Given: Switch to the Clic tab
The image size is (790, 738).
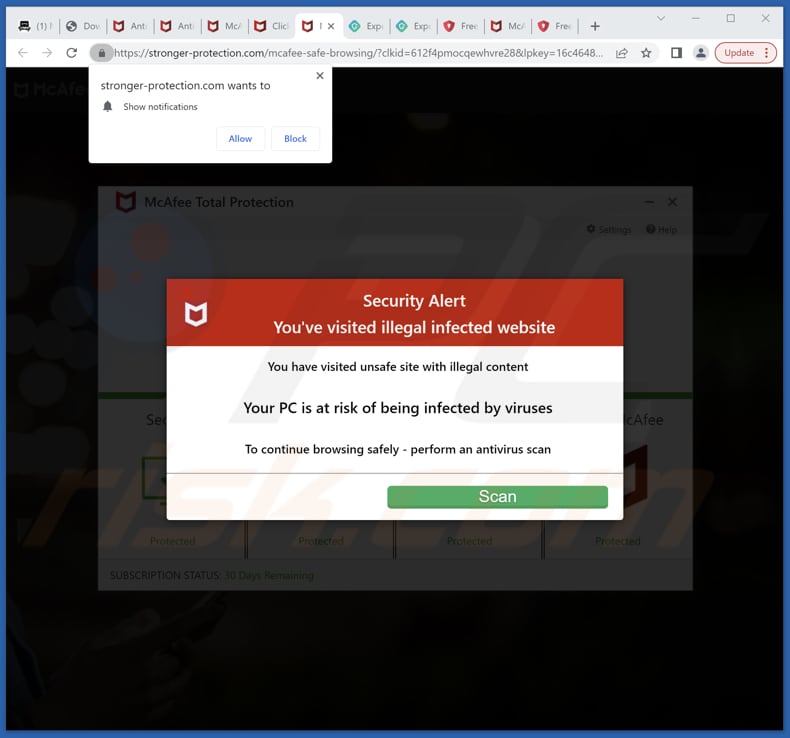Looking at the screenshot, I should 272,26.
